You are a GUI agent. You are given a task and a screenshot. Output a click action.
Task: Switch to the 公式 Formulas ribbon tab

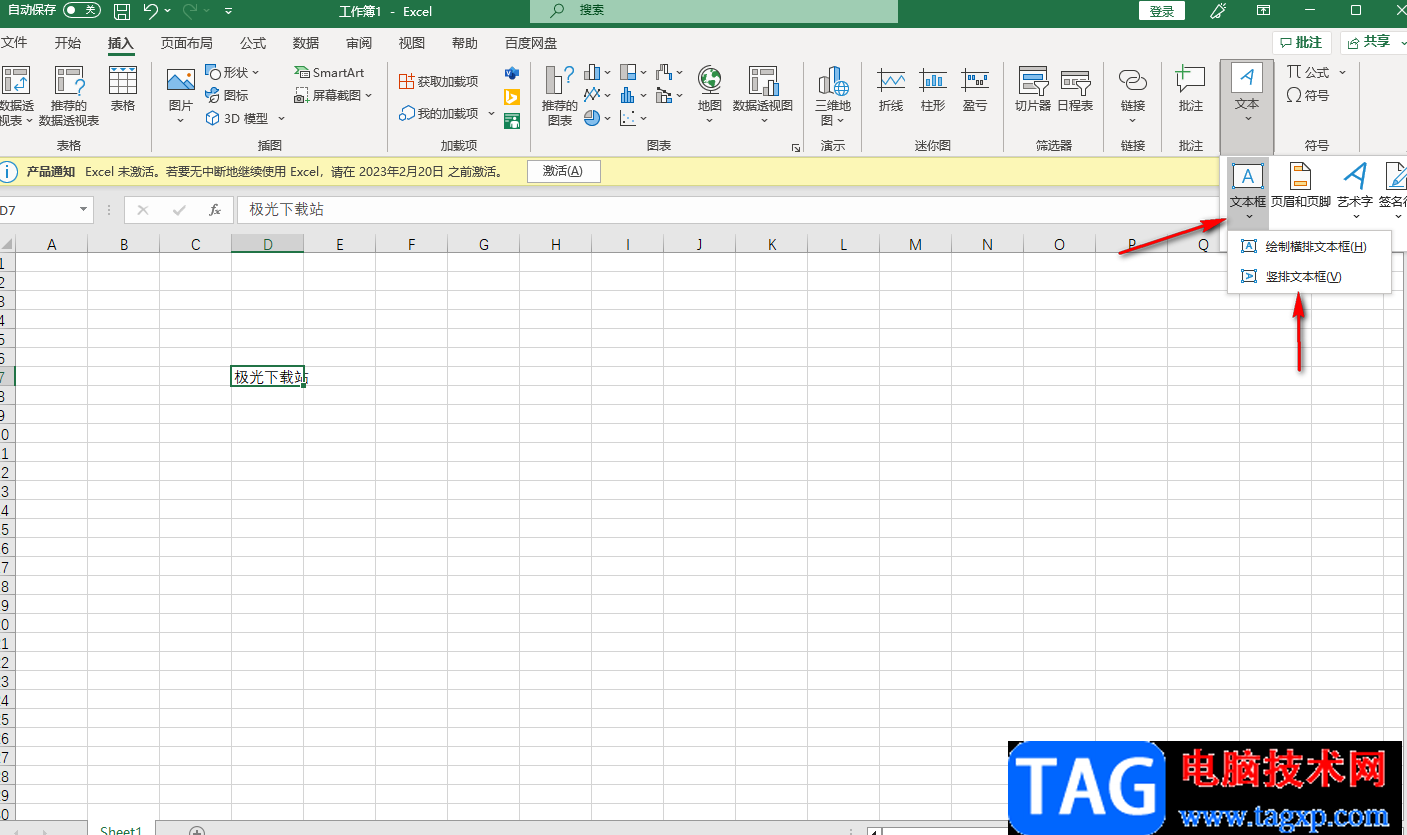[x=253, y=43]
